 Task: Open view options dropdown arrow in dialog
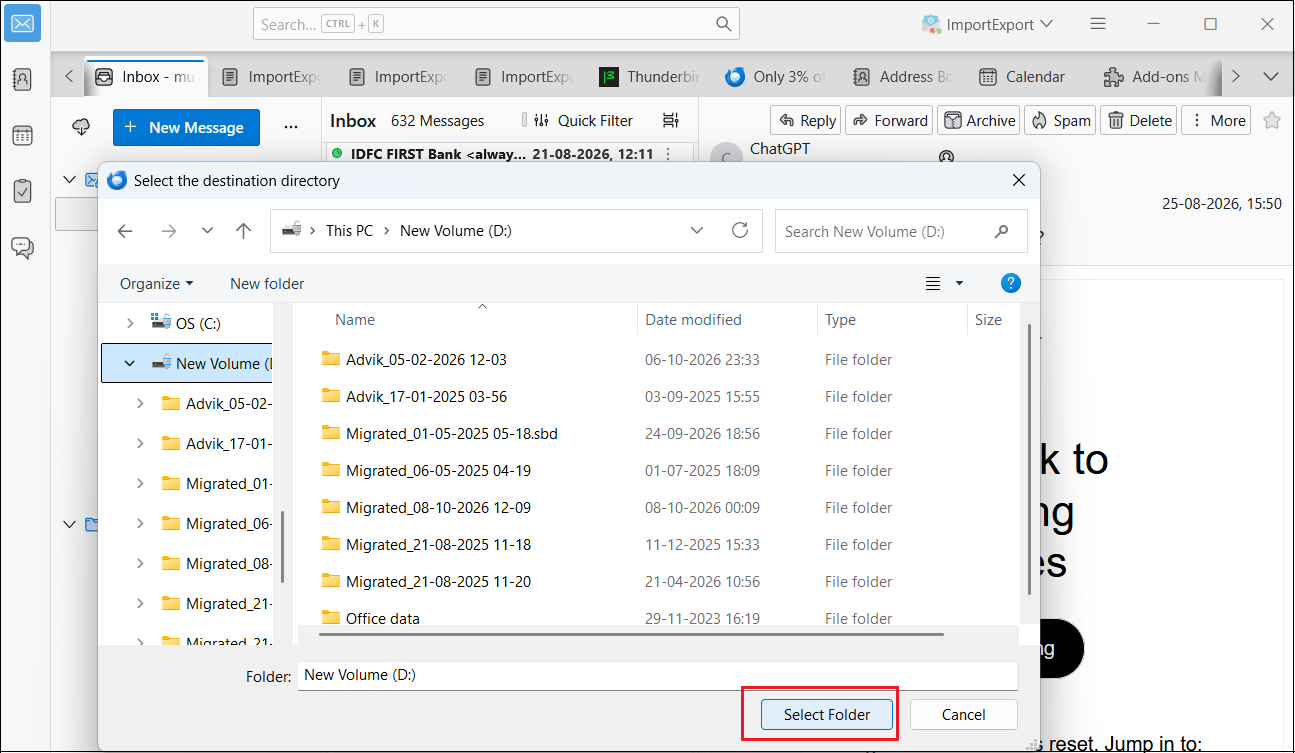point(960,284)
